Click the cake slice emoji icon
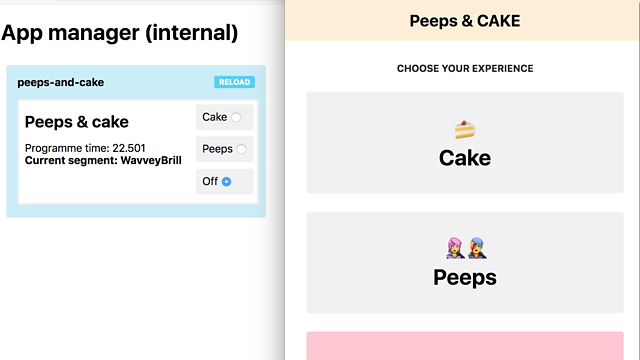640x360 pixels. click(464, 130)
